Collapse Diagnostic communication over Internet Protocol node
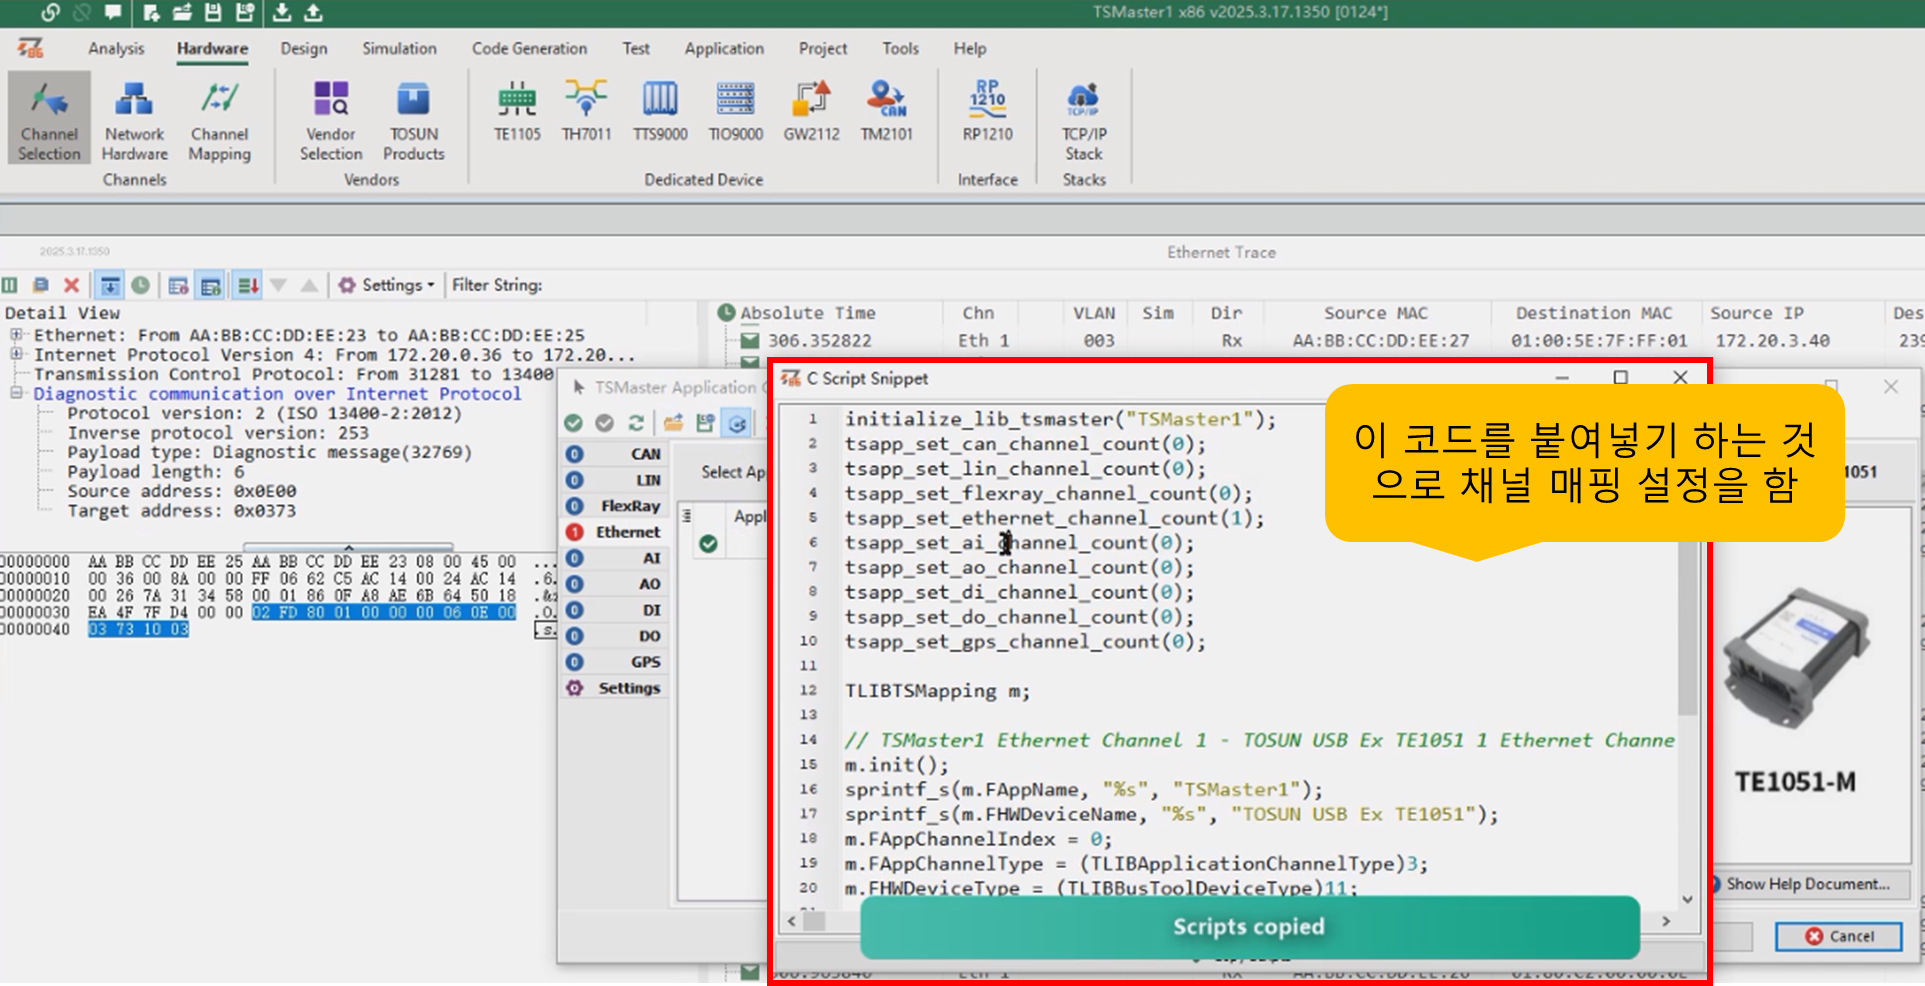This screenshot has width=1925, height=986. pyautogui.click(x=16, y=393)
